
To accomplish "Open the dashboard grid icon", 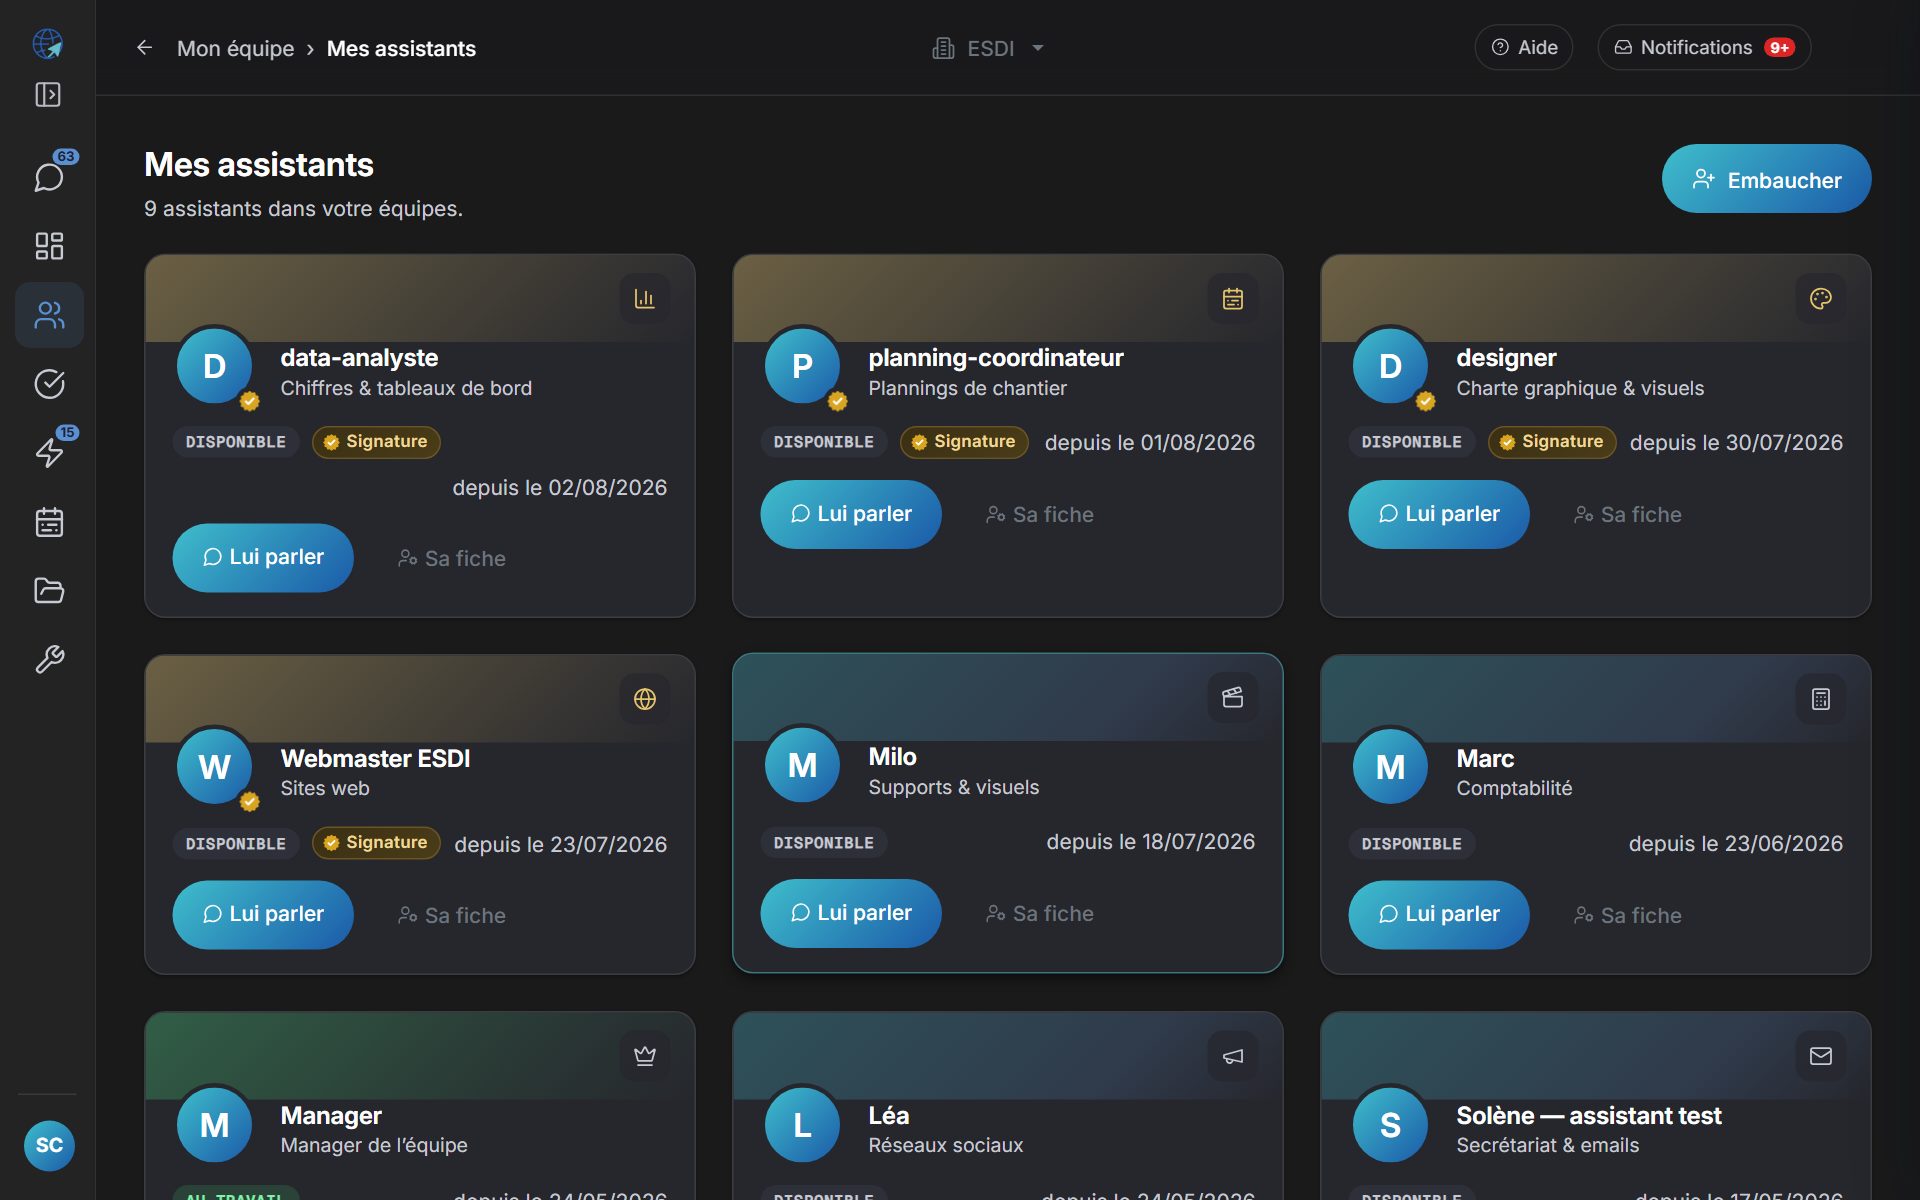I will coord(49,246).
